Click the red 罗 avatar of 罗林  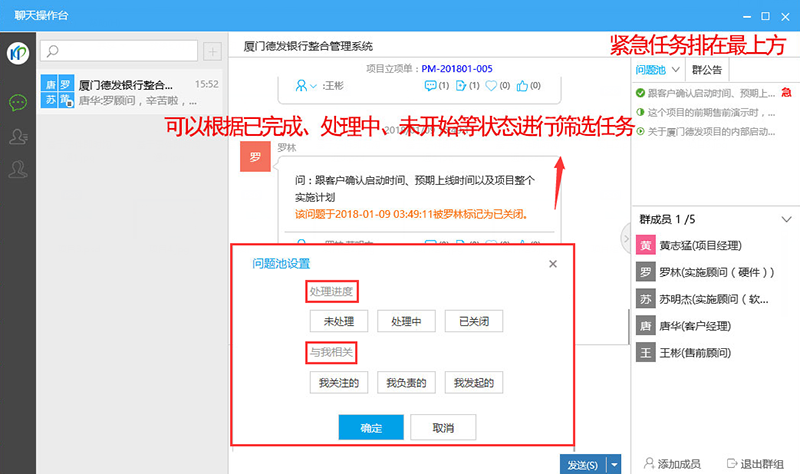[x=255, y=157]
